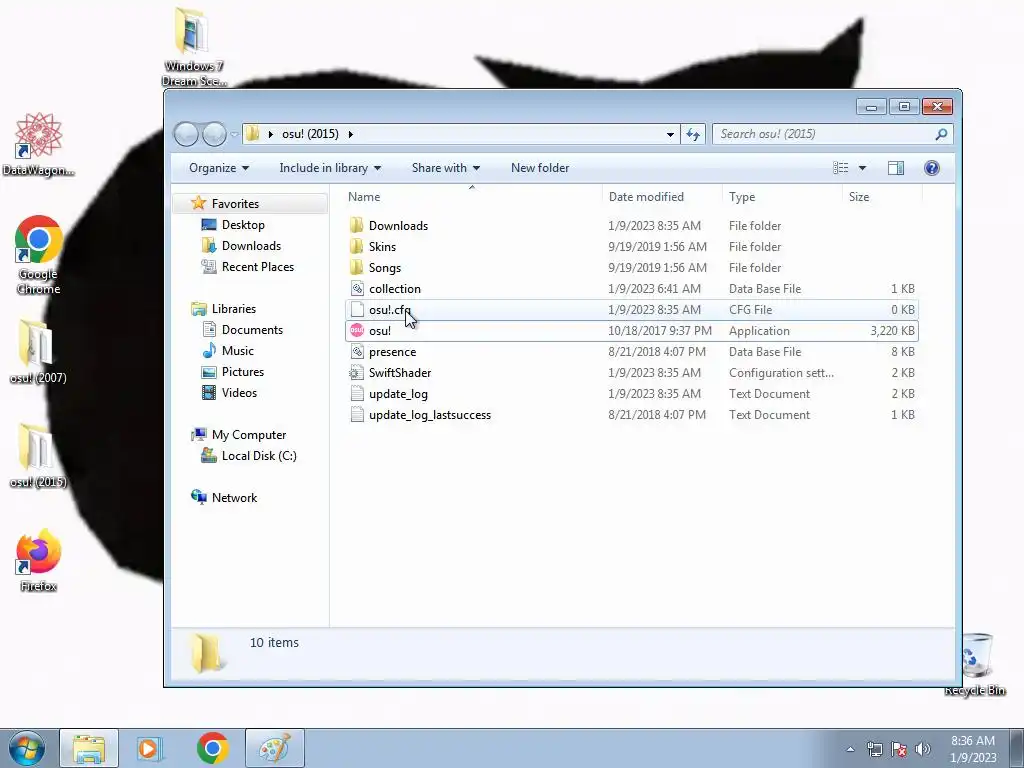This screenshot has height=768, width=1024.
Task: Click the search magnifier icon
Action: click(941, 134)
